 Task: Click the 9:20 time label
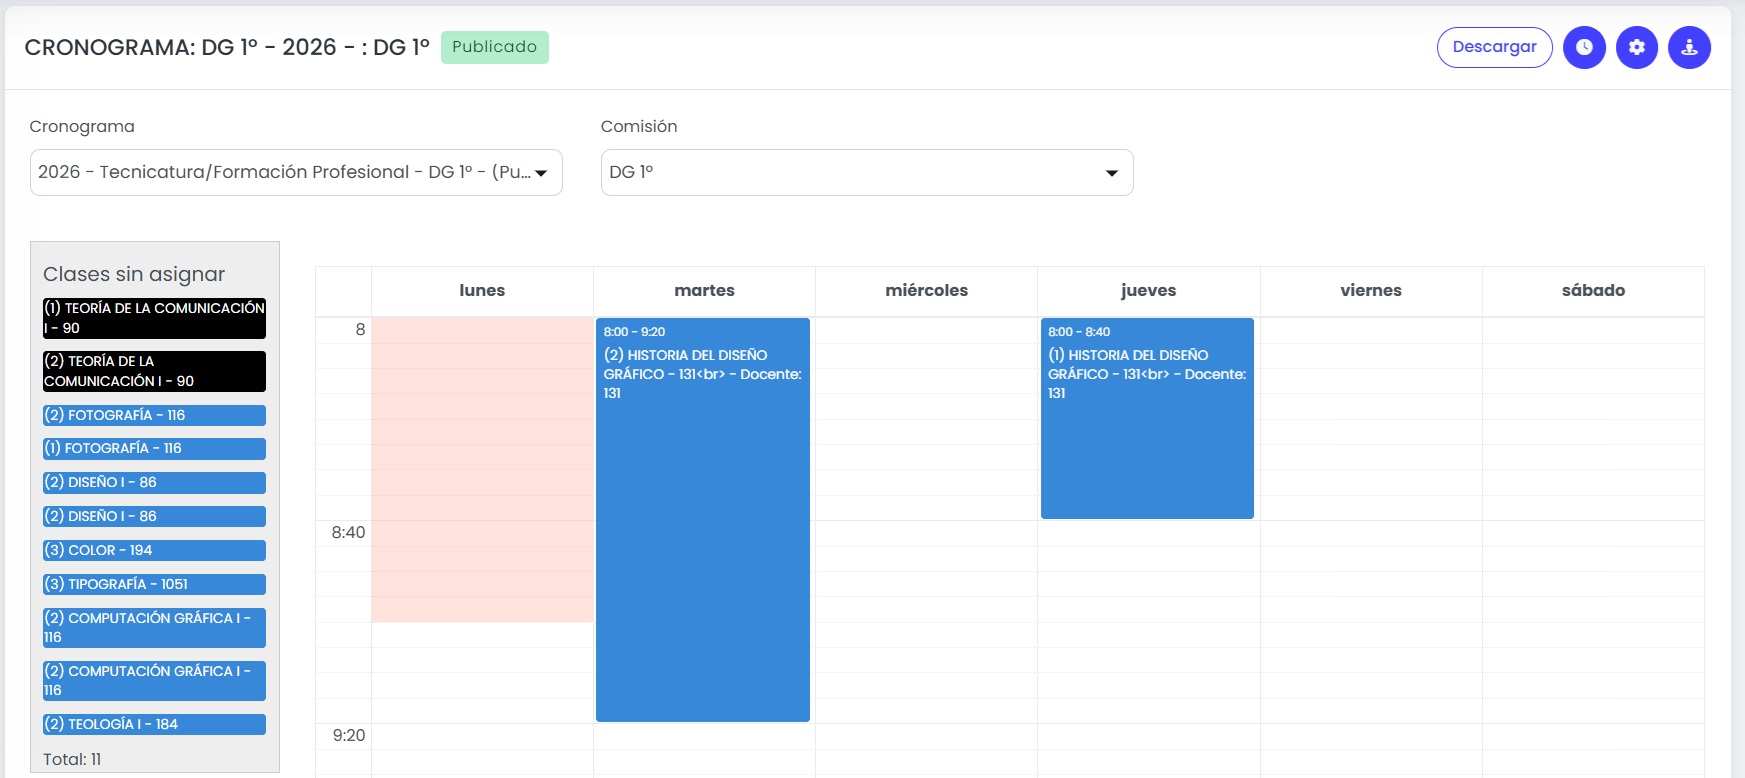coord(349,736)
